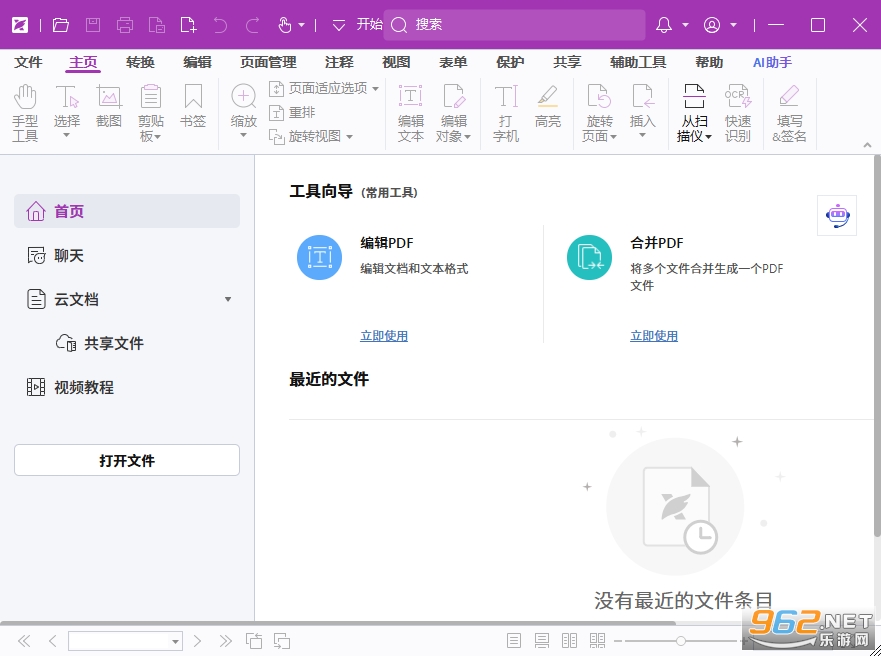Screen dimensions: 881x656
Task: Click the zoom slider handle in status bar
Action: (x=680, y=641)
